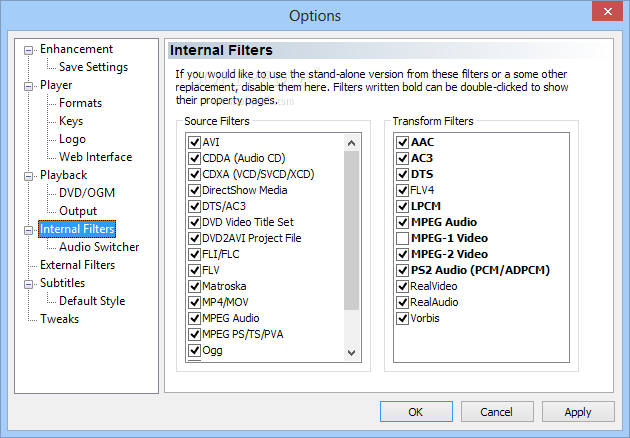Confirm the settings with OK
Viewport: 630px width, 438px height.
coord(416,411)
